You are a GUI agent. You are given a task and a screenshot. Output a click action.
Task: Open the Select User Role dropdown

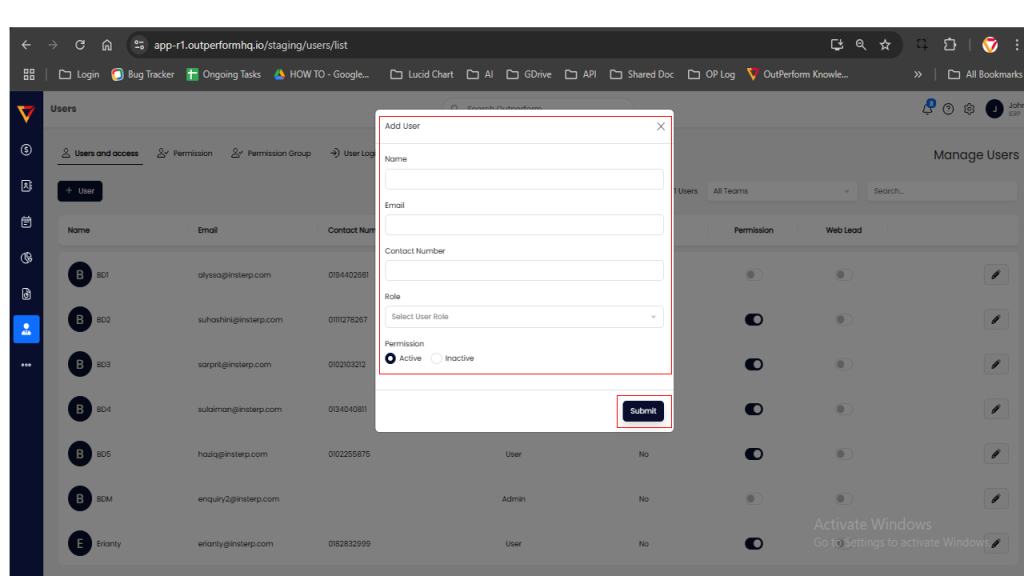pyautogui.click(x=524, y=317)
